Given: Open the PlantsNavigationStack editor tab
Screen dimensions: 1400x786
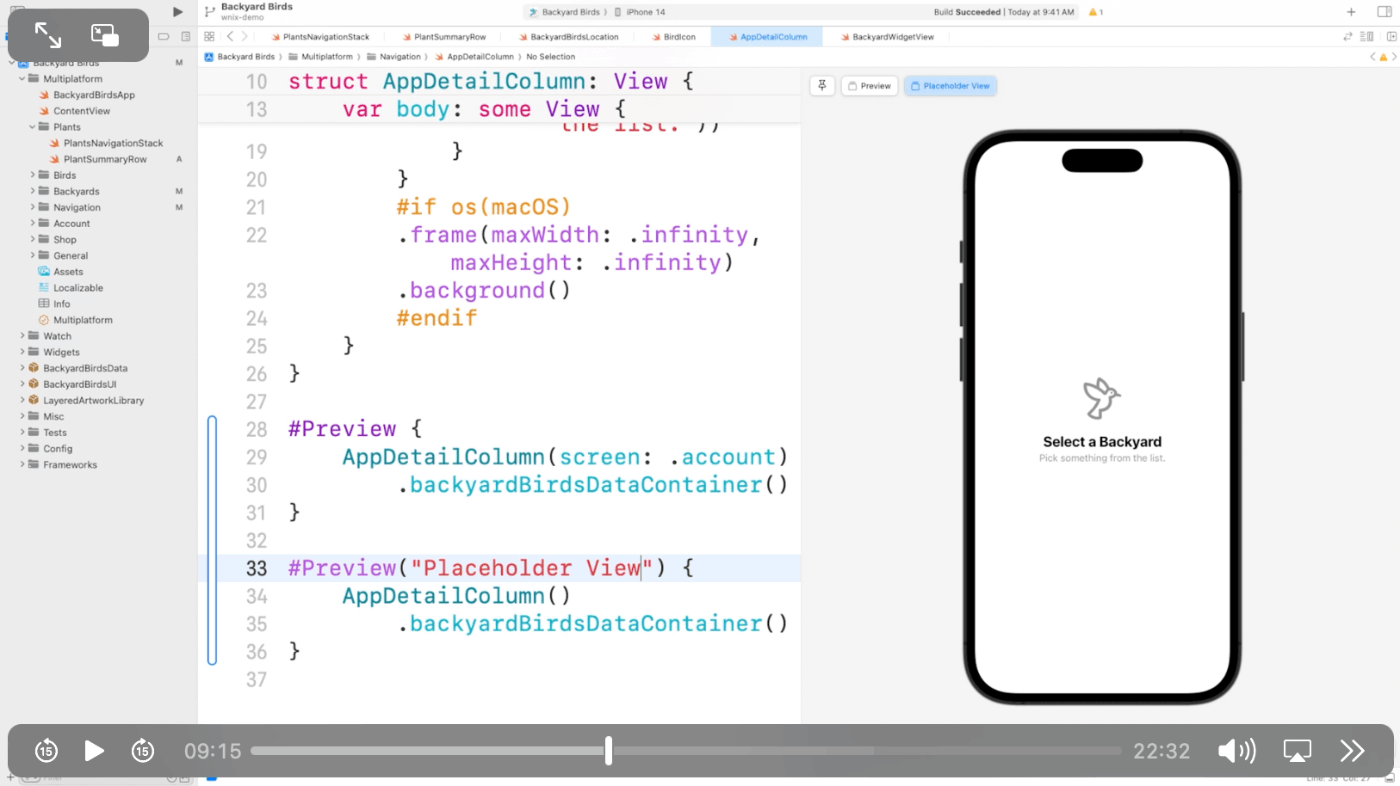Looking at the screenshot, I should (x=320, y=37).
